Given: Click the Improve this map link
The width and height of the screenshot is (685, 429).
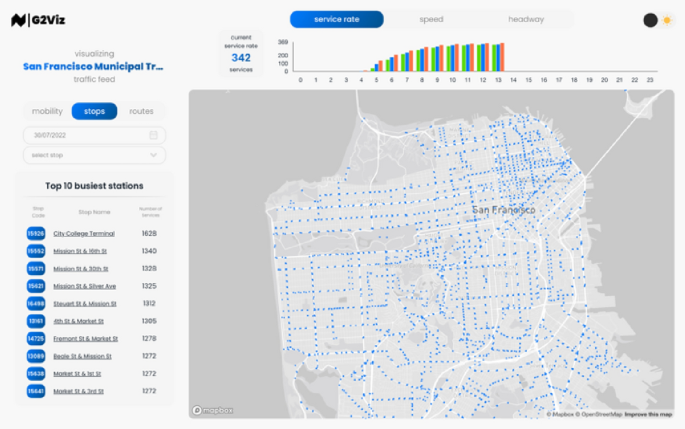Looking at the screenshot, I should coord(650,414).
